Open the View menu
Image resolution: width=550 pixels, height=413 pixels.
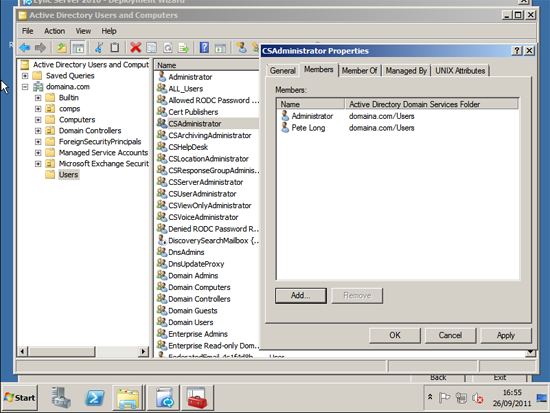click(83, 31)
